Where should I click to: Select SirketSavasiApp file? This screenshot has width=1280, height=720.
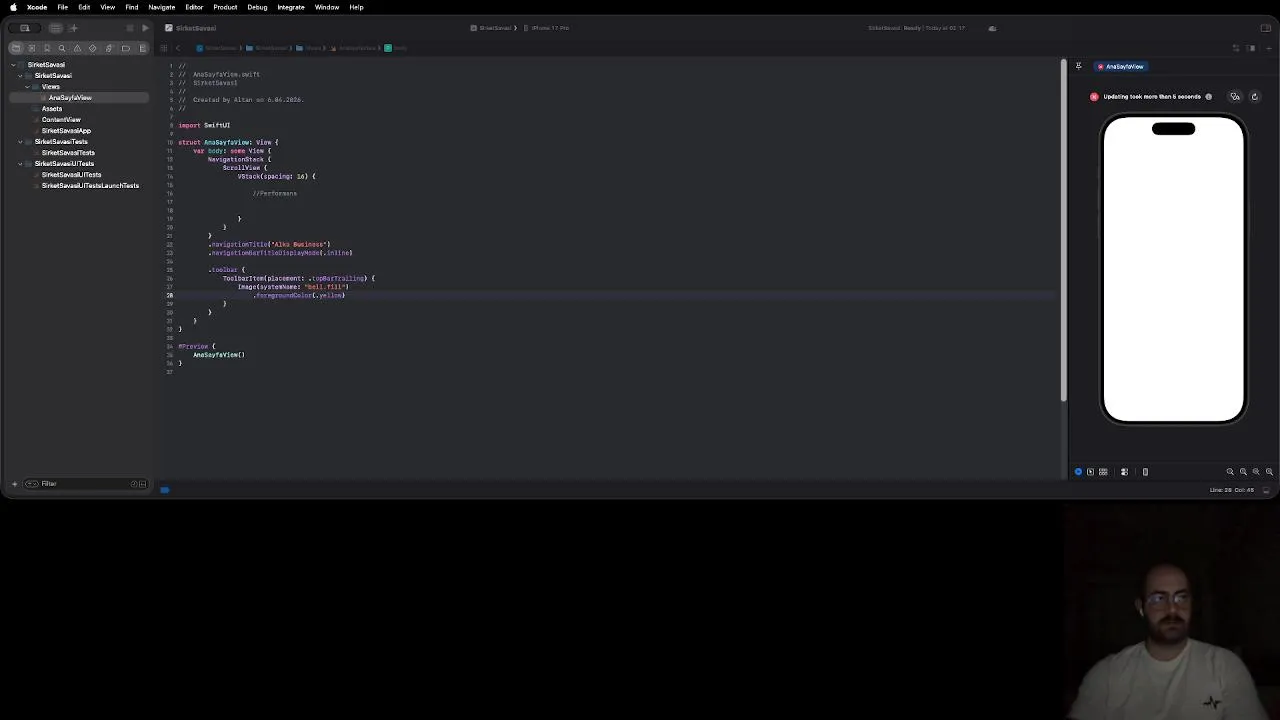(66, 131)
